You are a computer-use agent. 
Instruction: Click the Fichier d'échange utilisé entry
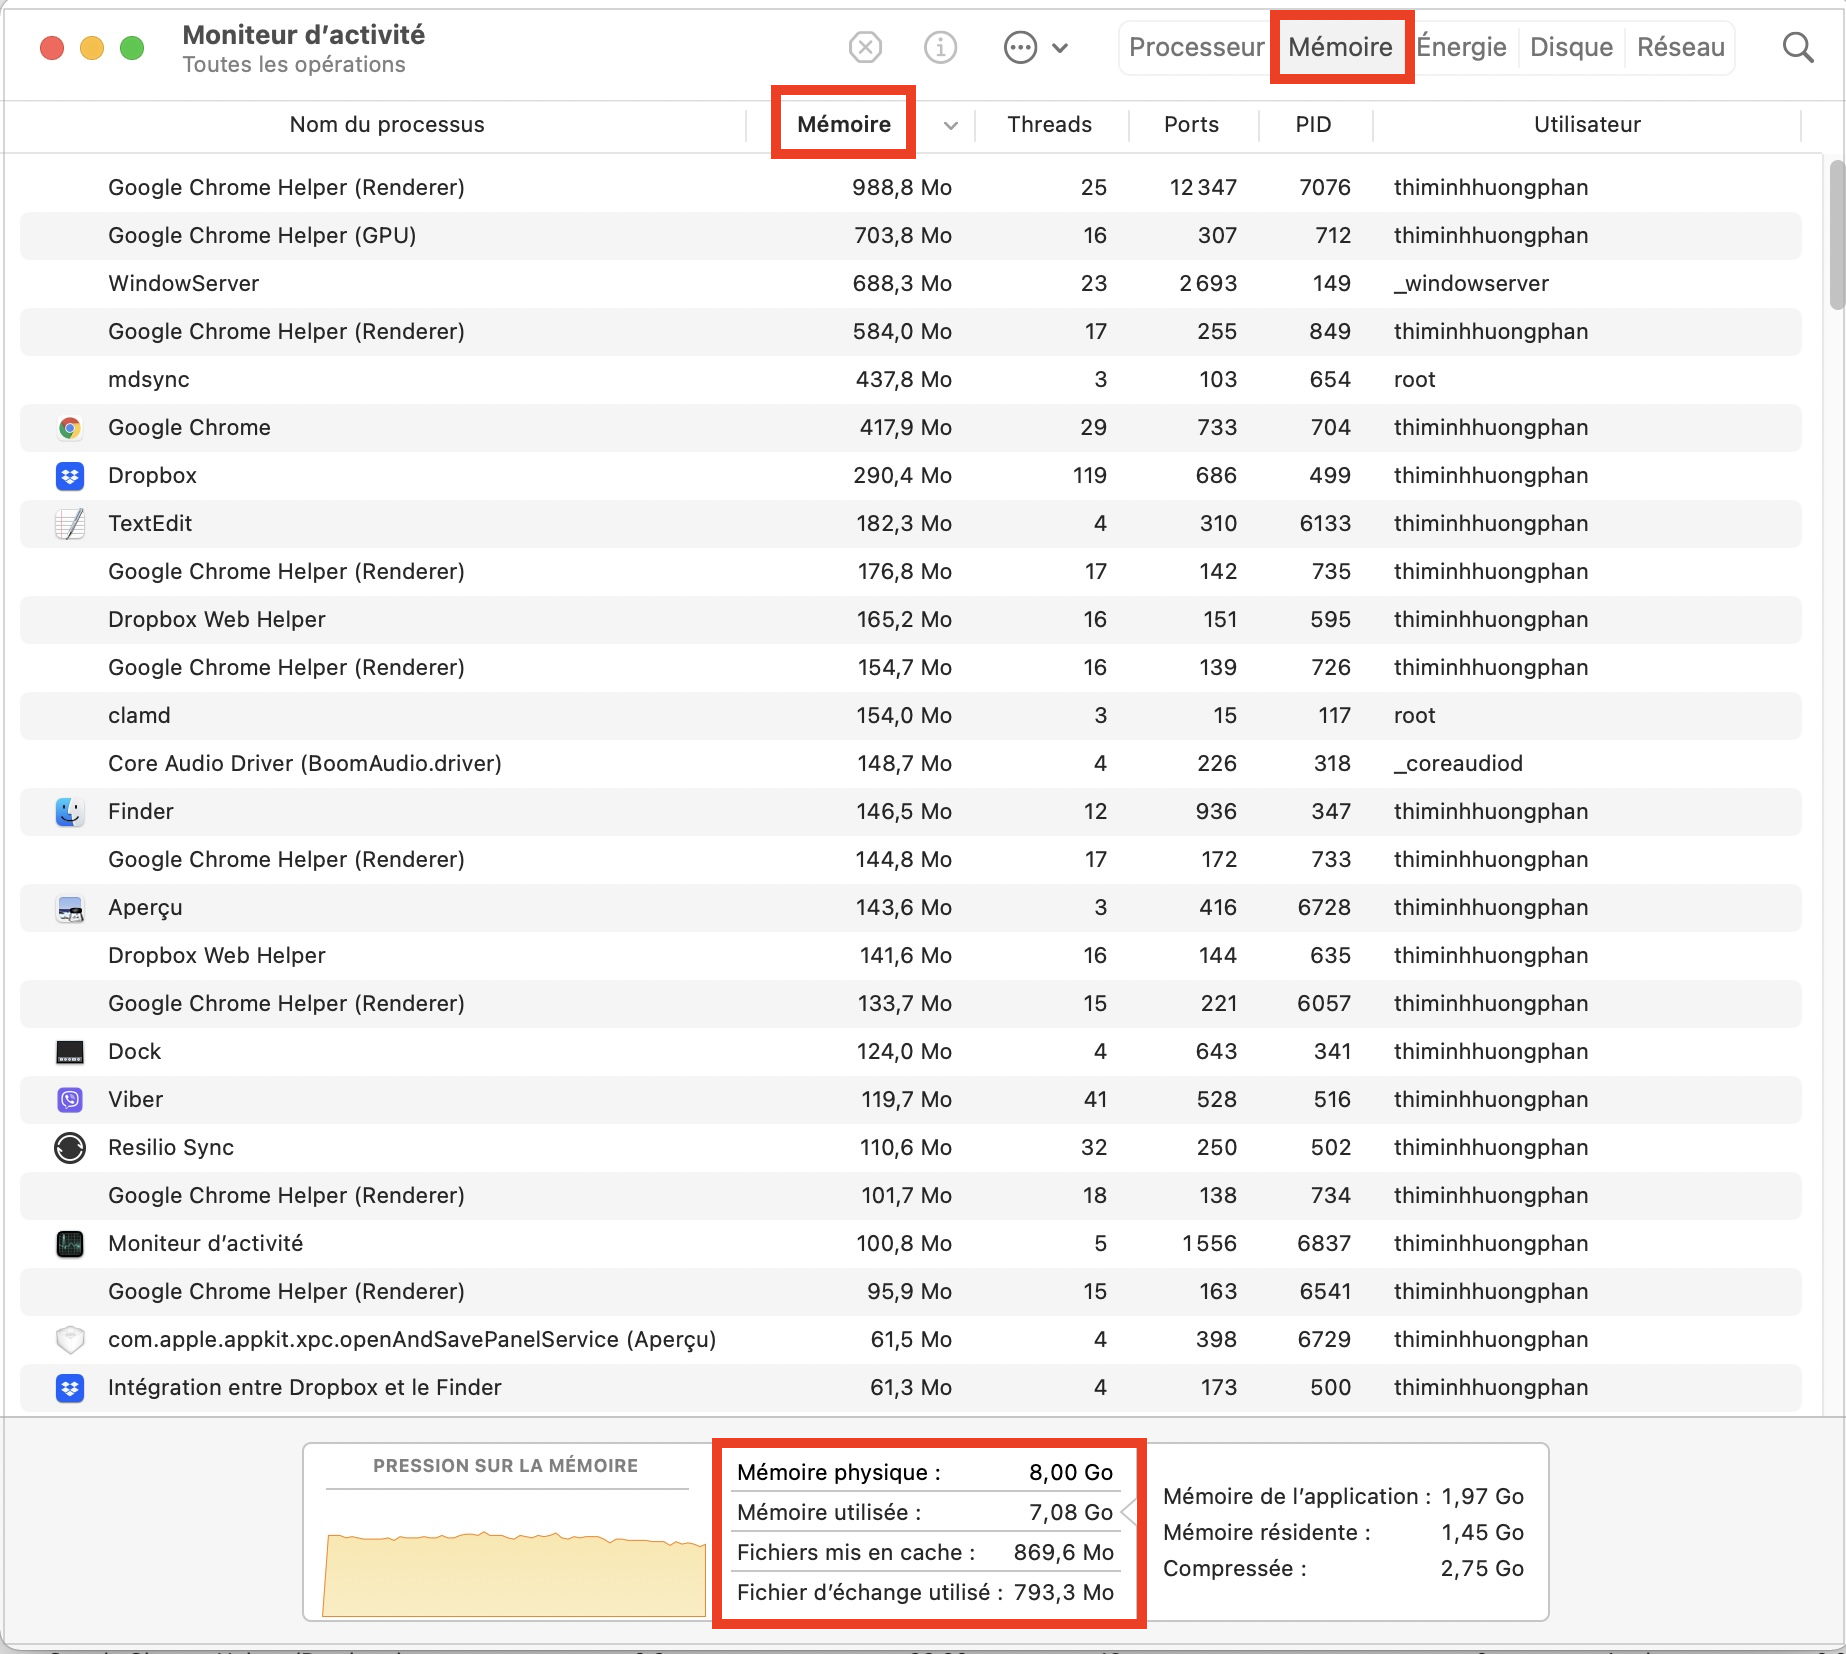(925, 1593)
